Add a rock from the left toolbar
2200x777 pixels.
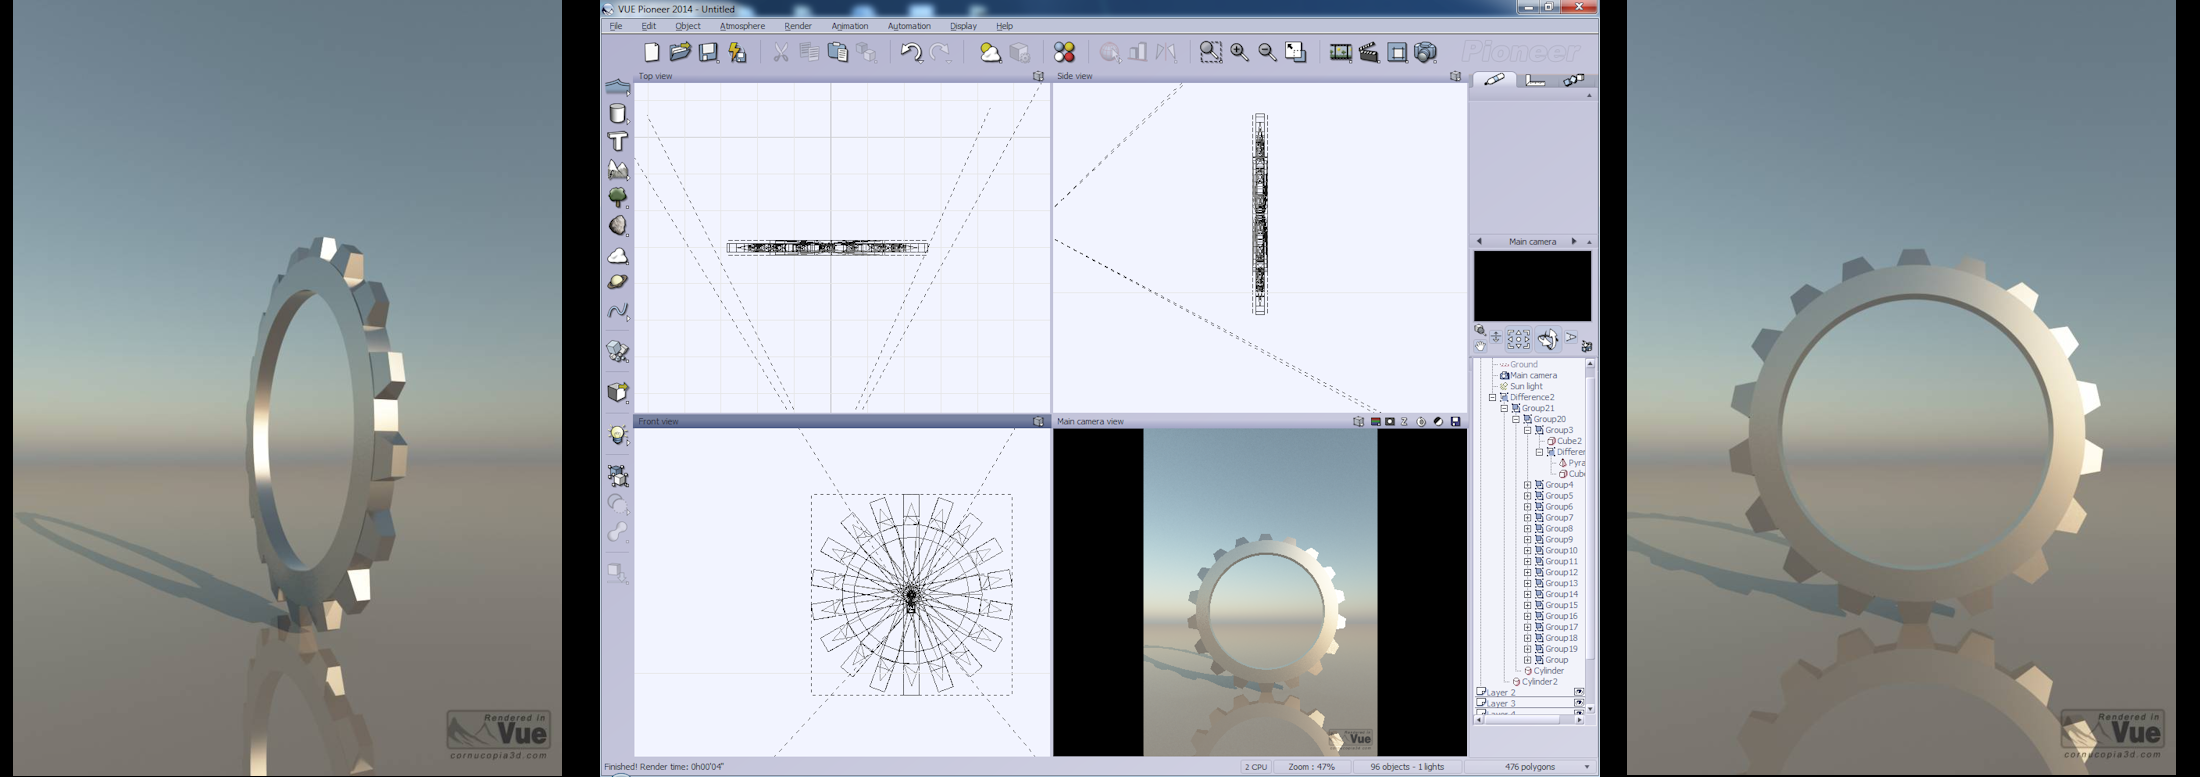618,226
